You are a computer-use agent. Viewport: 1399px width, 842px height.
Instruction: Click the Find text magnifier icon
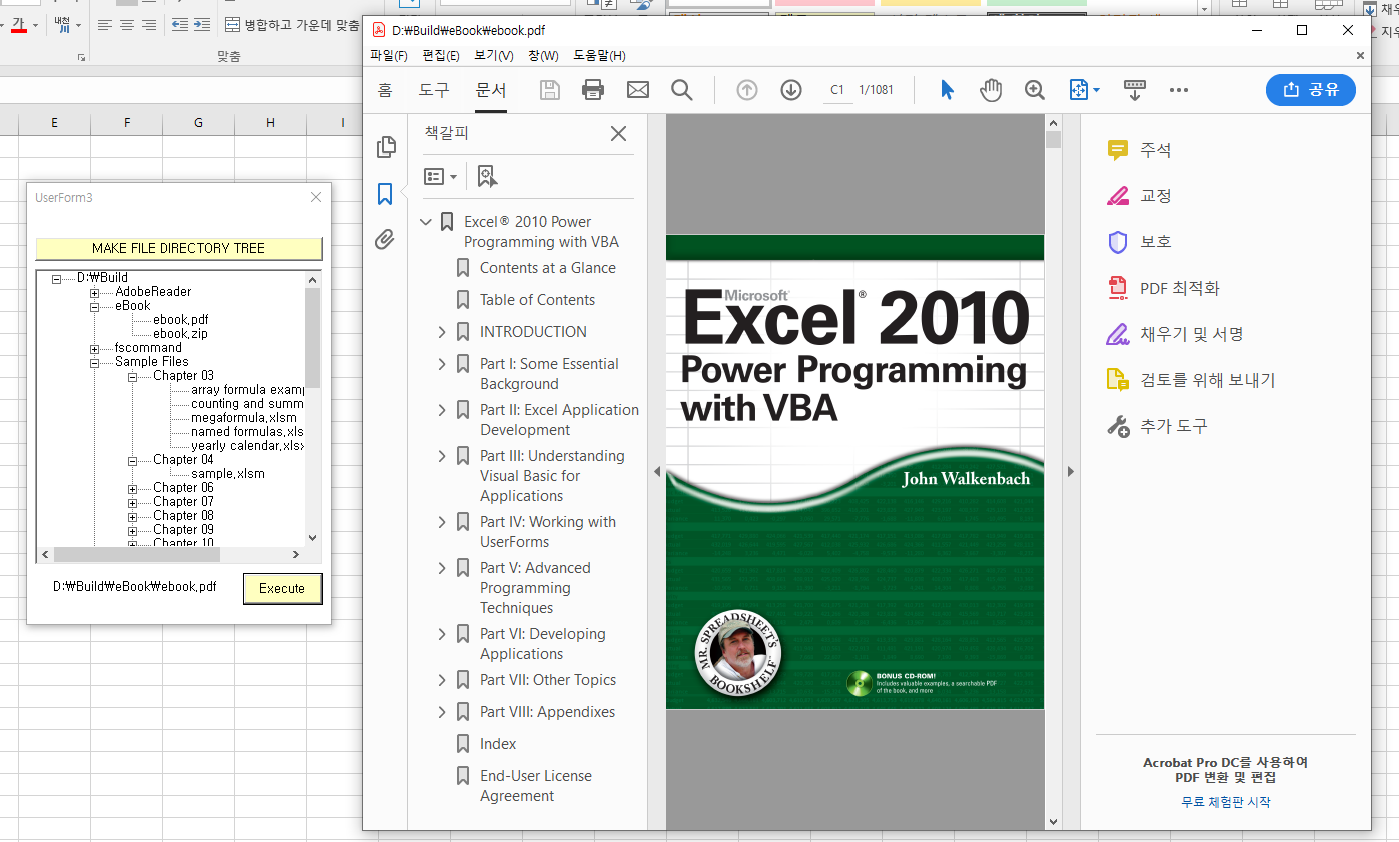click(x=682, y=90)
